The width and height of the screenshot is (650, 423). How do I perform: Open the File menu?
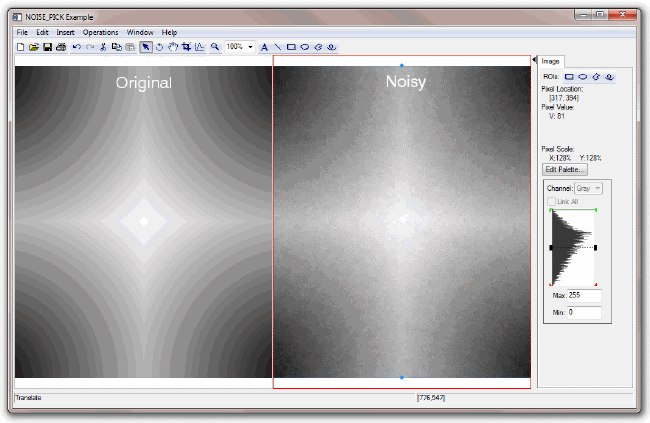click(22, 32)
